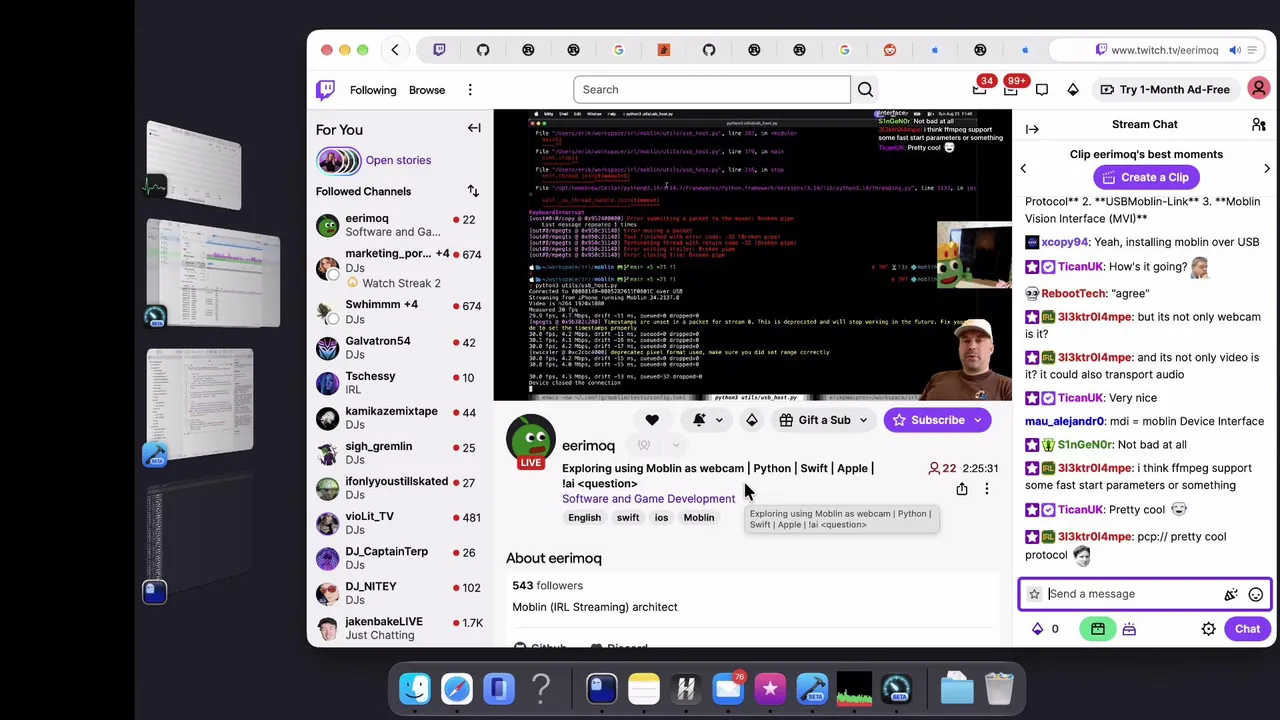Expand the Subscribe button dropdown
Image resolution: width=1280 pixels, height=720 pixels.
click(979, 420)
